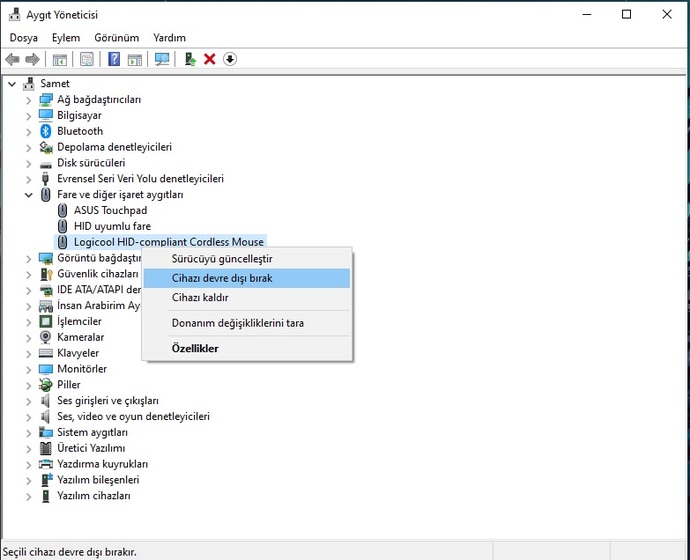
Task: Click the Disk sürücüleri drive icon
Action: click(x=46, y=164)
